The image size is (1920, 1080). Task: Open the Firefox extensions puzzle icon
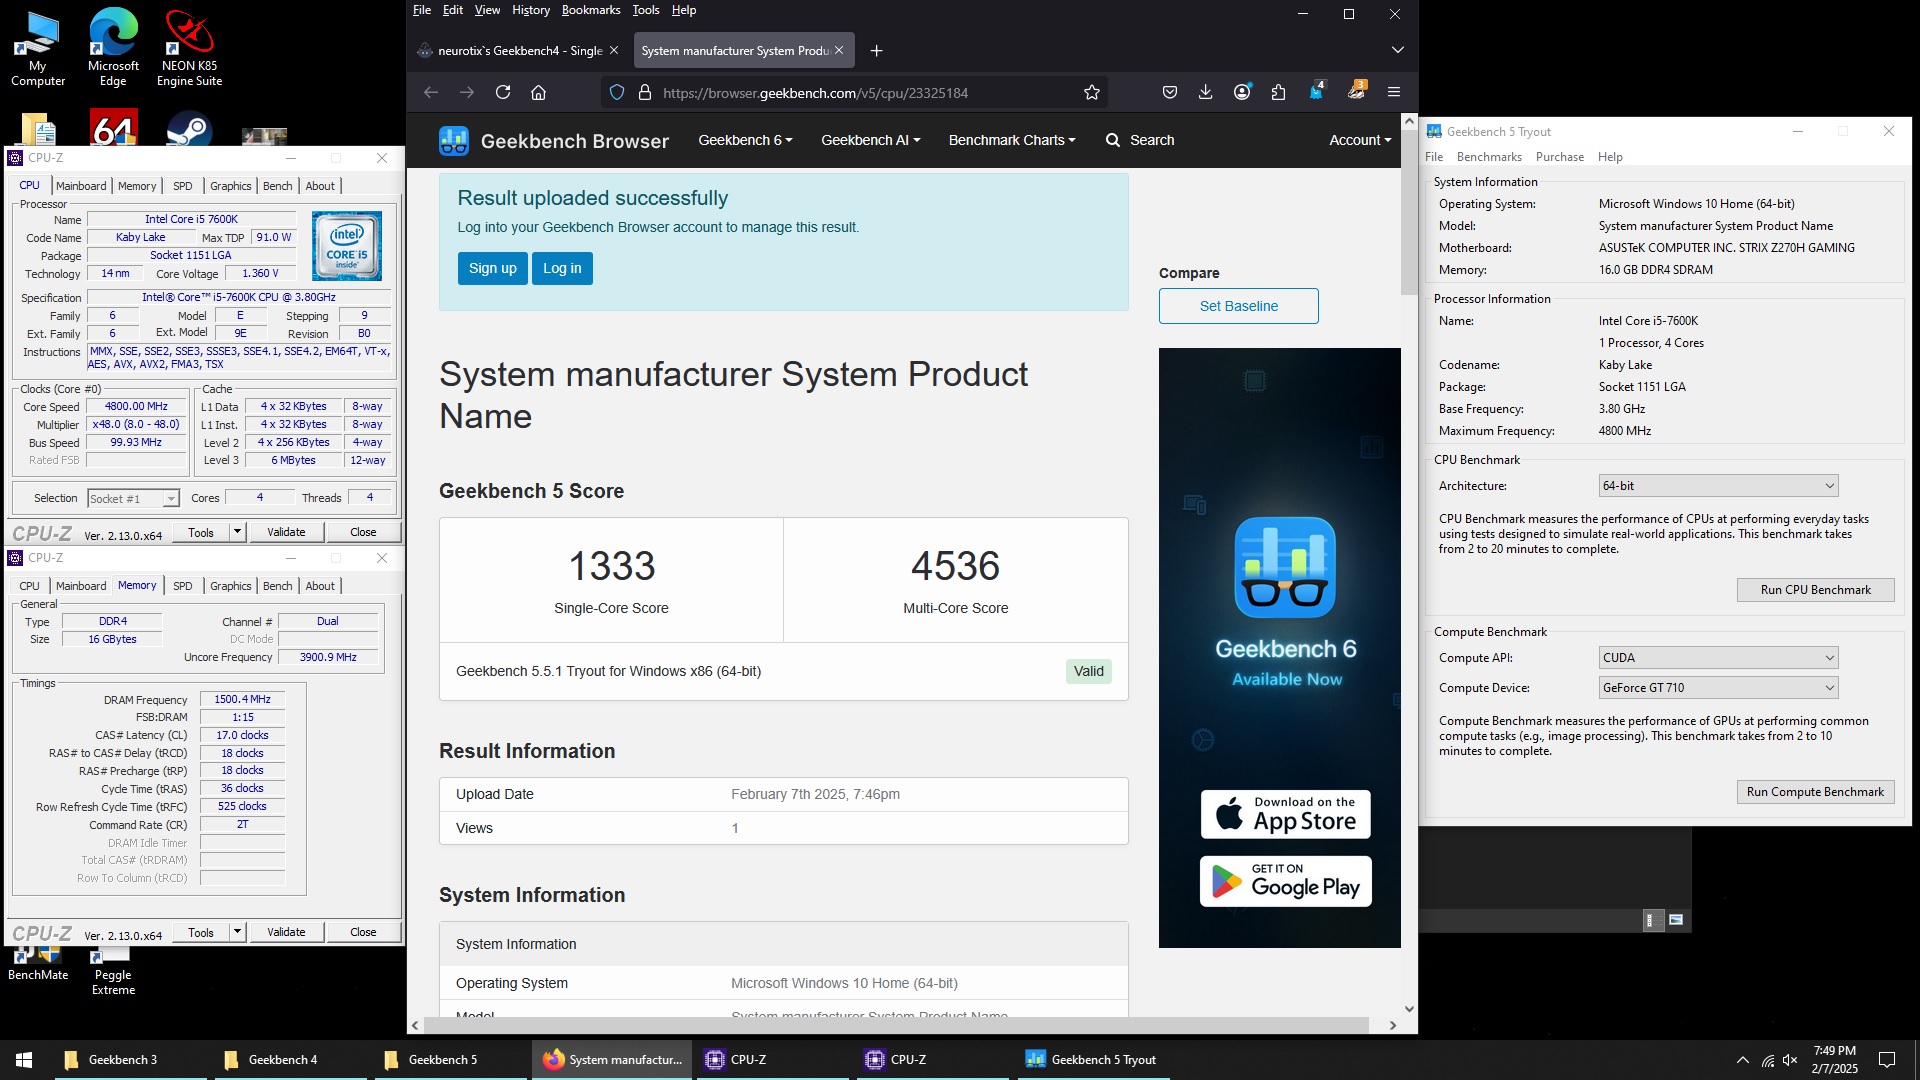(x=1278, y=92)
